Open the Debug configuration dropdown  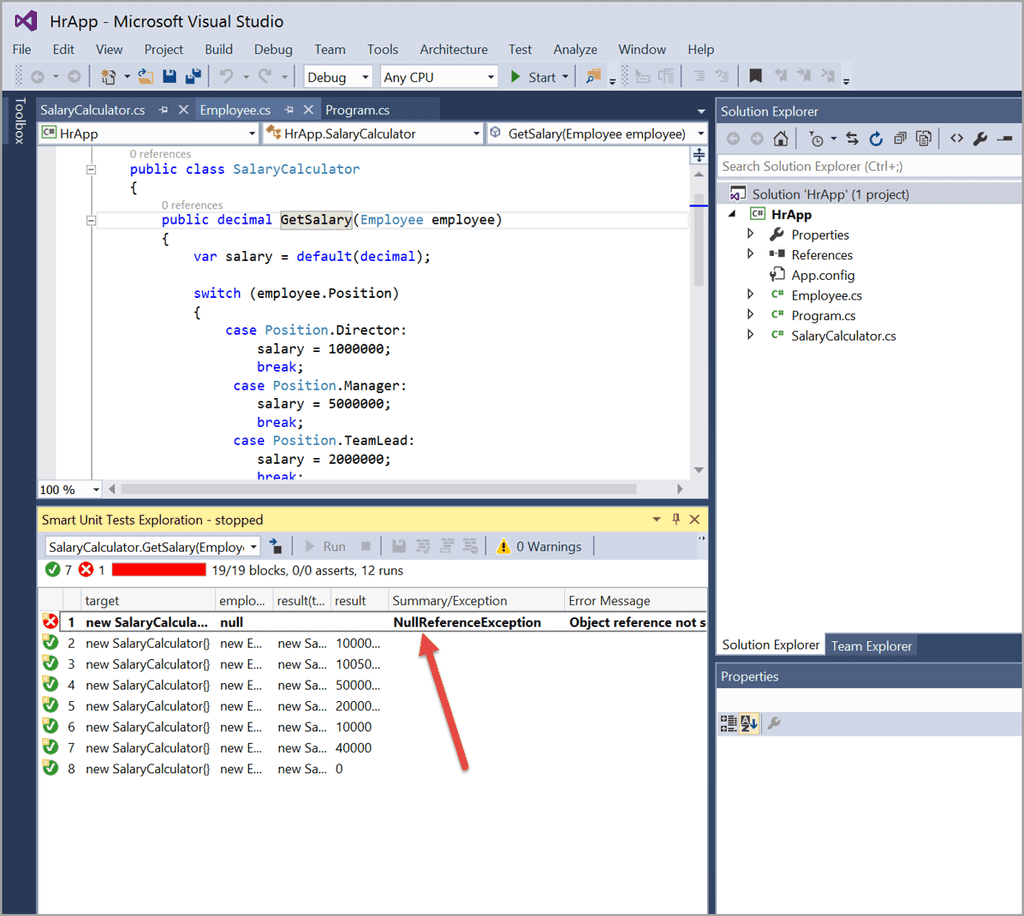[338, 77]
